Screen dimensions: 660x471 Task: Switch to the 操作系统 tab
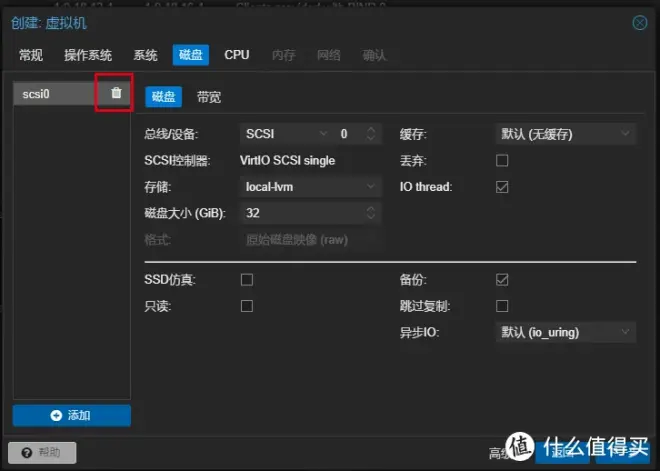point(88,55)
